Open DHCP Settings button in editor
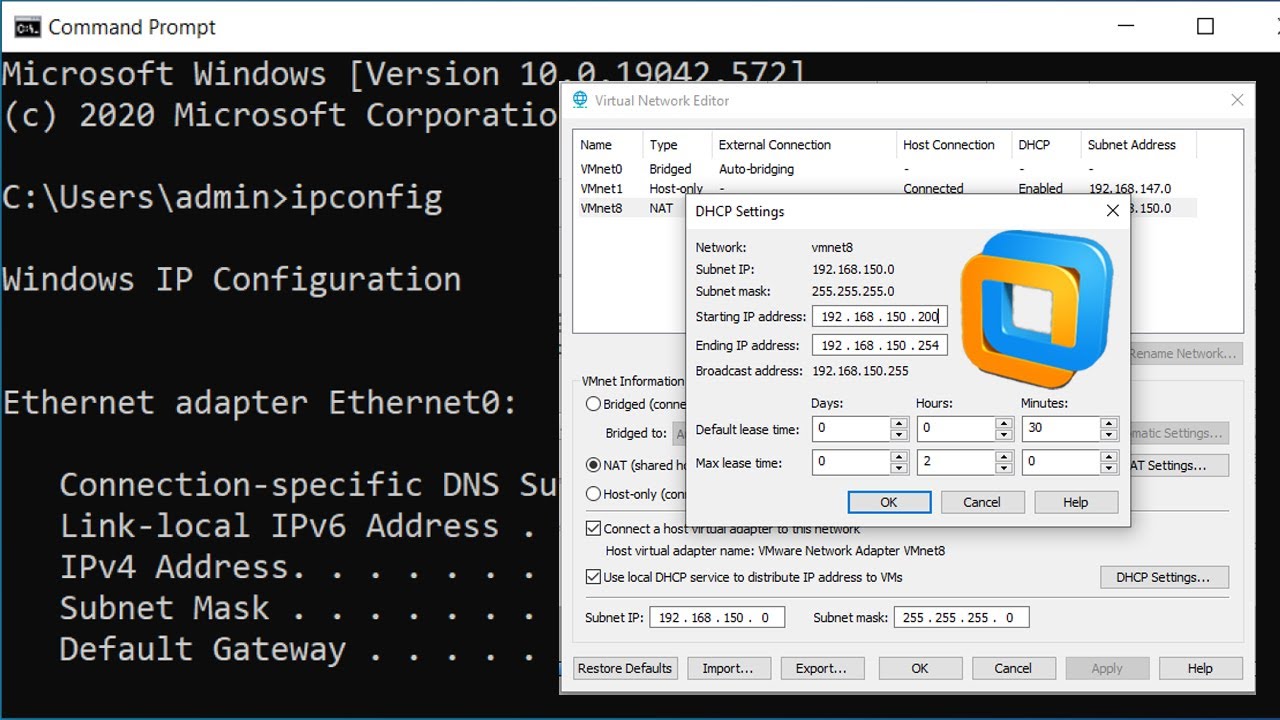Screen dimensions: 1280x720 (x=1165, y=577)
